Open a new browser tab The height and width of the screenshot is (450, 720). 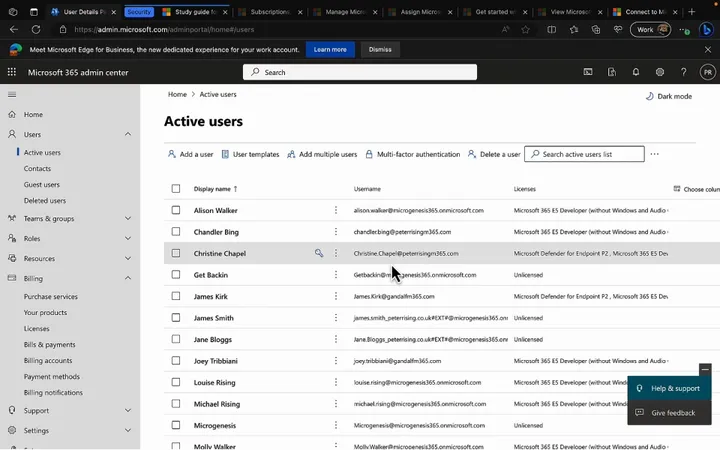(692, 12)
